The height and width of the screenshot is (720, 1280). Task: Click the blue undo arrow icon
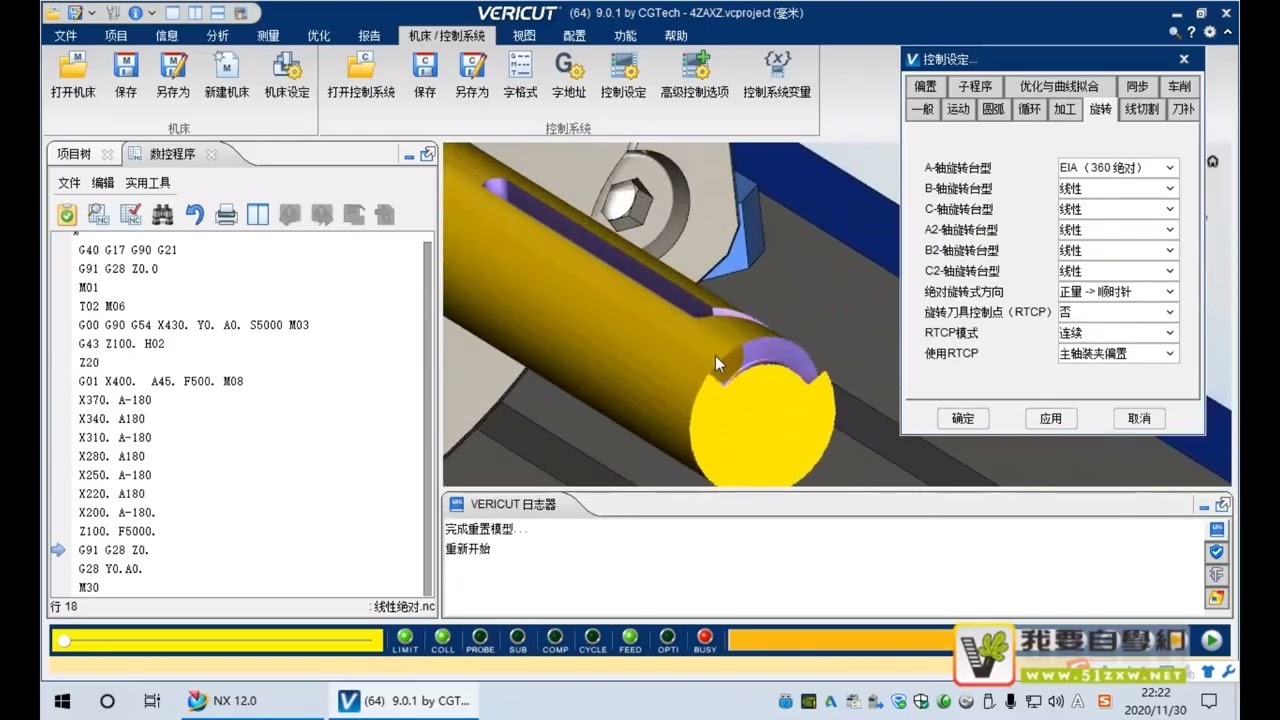(x=194, y=214)
